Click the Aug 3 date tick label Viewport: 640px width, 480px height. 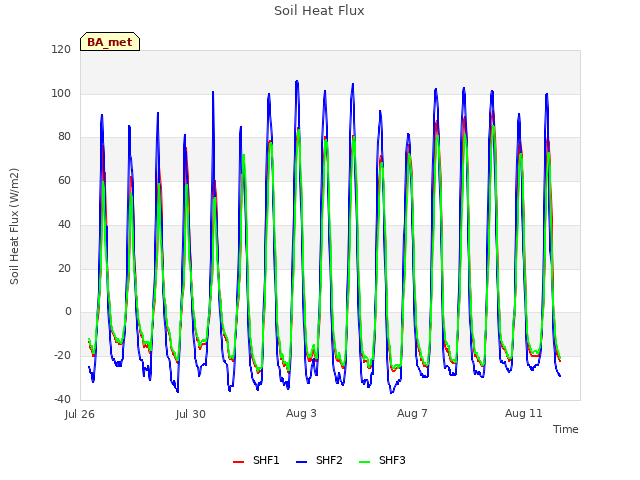pos(301,413)
